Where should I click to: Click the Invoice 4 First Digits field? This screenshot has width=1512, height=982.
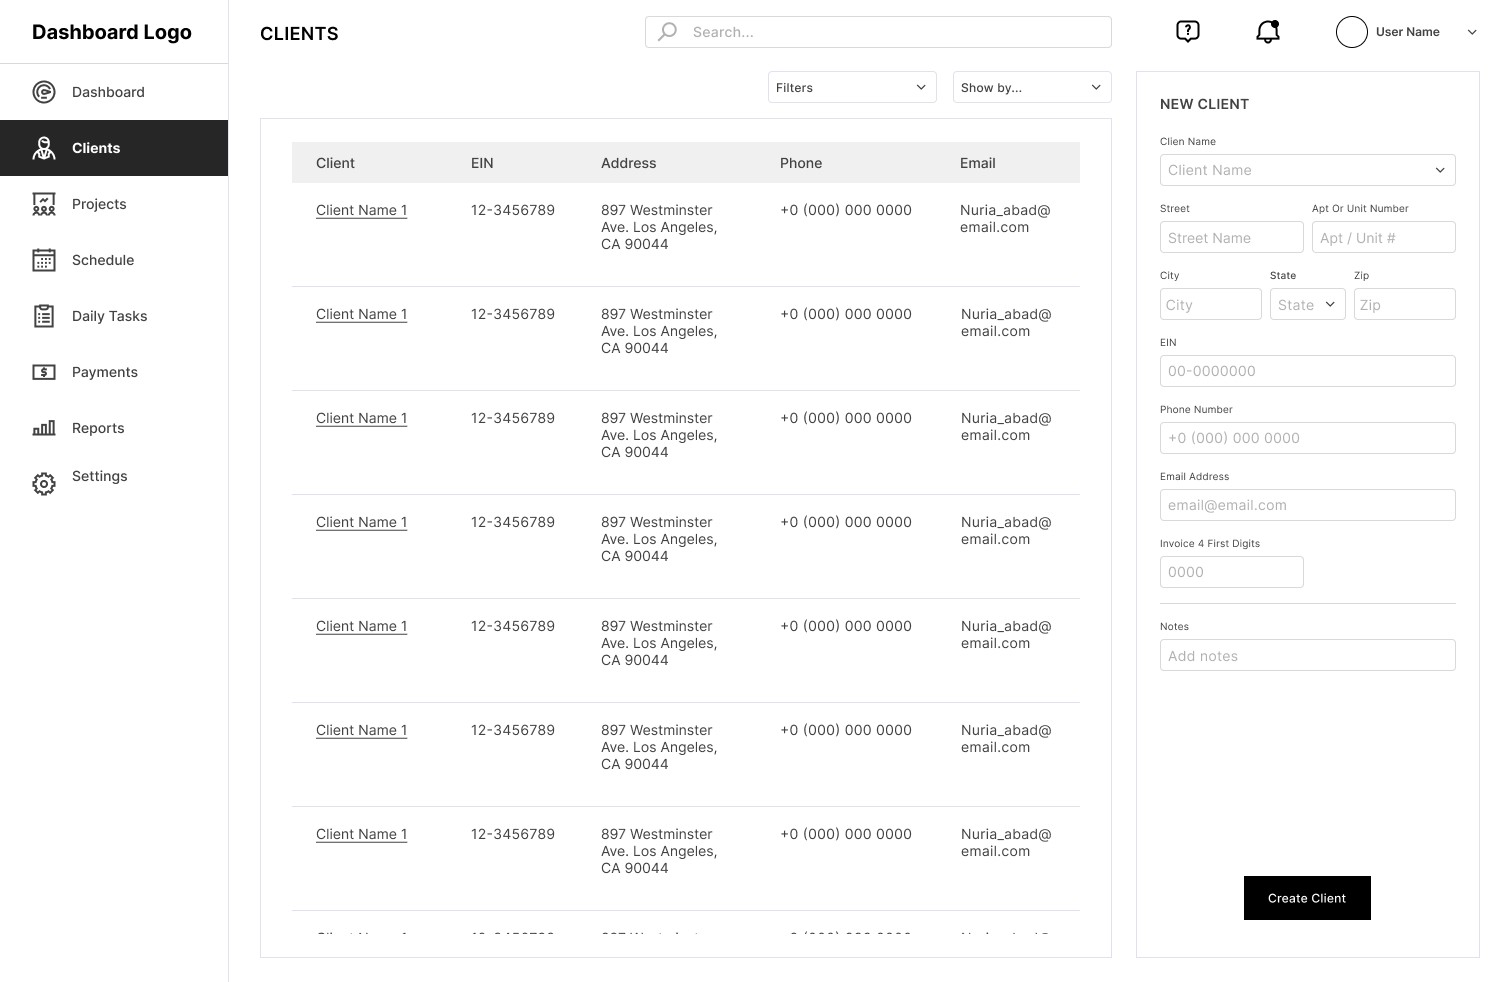1231,572
